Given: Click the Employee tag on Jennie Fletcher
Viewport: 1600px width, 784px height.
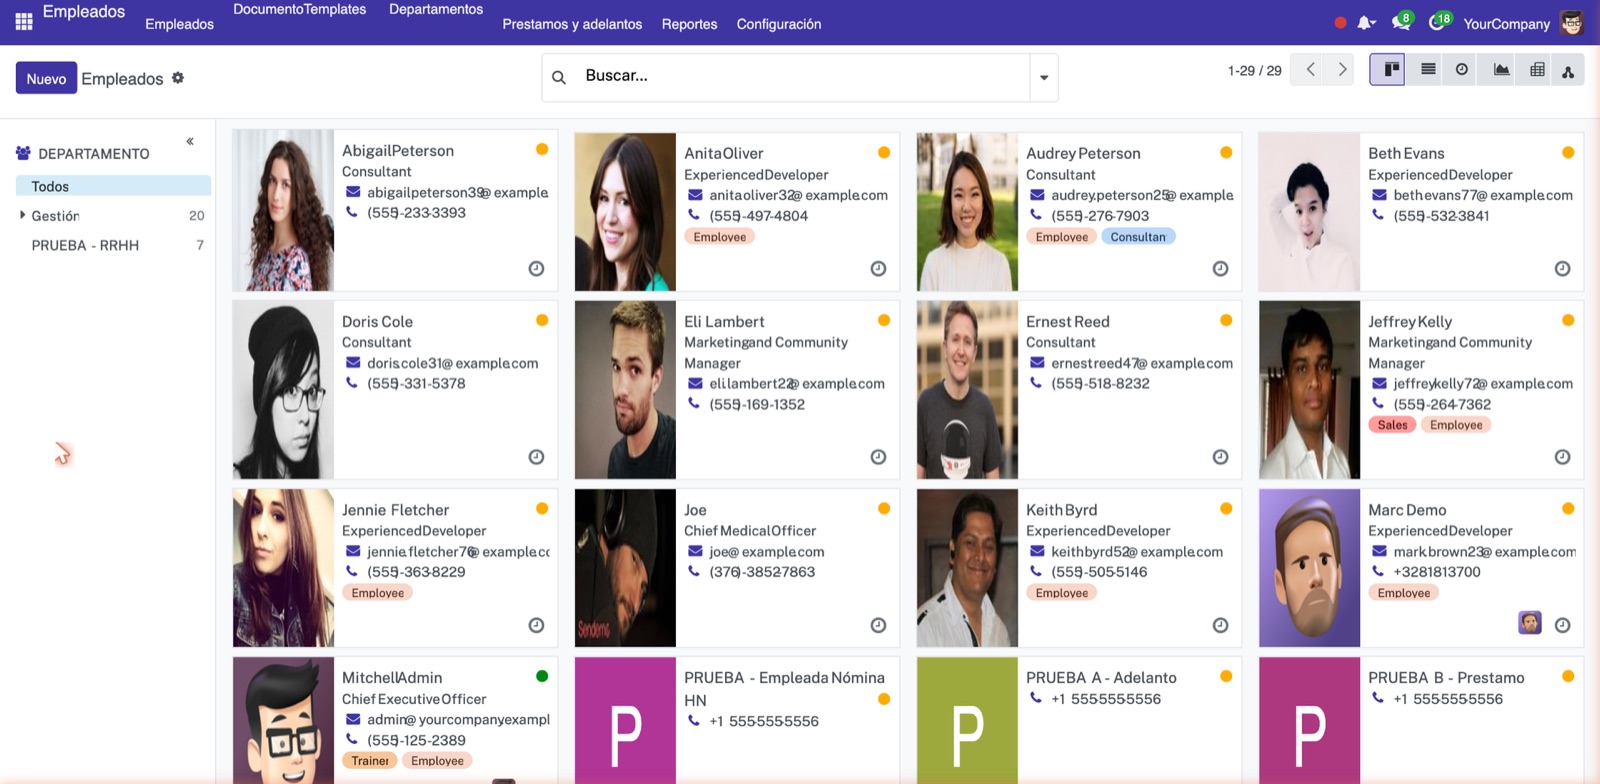Looking at the screenshot, I should click(x=378, y=593).
